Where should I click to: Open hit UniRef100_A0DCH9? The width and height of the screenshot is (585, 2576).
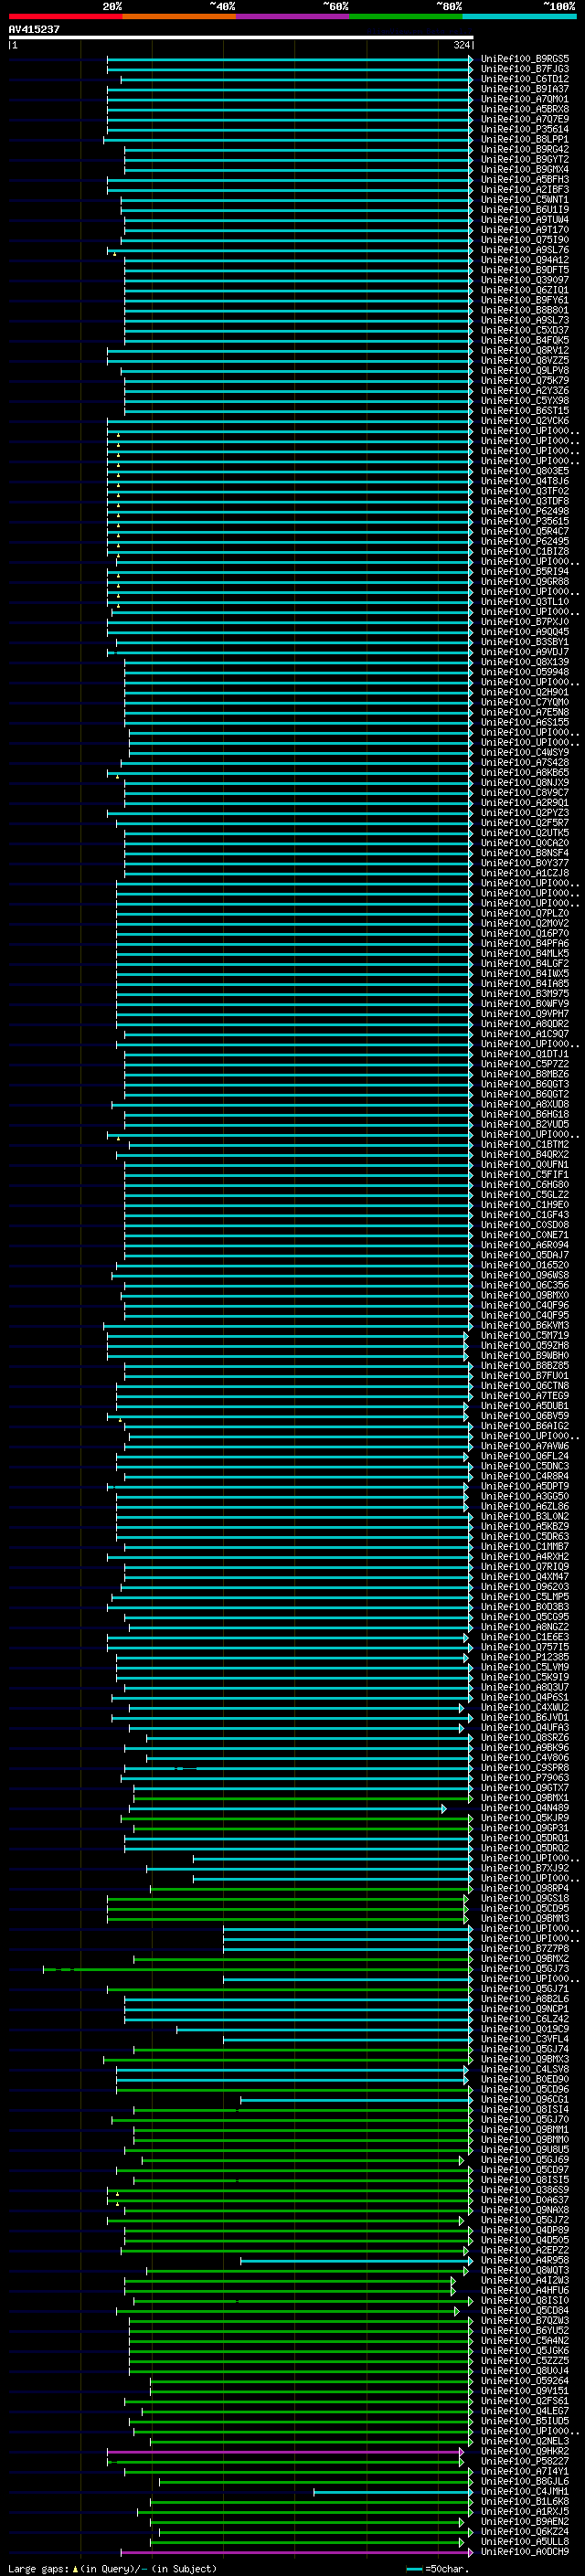point(525,2552)
